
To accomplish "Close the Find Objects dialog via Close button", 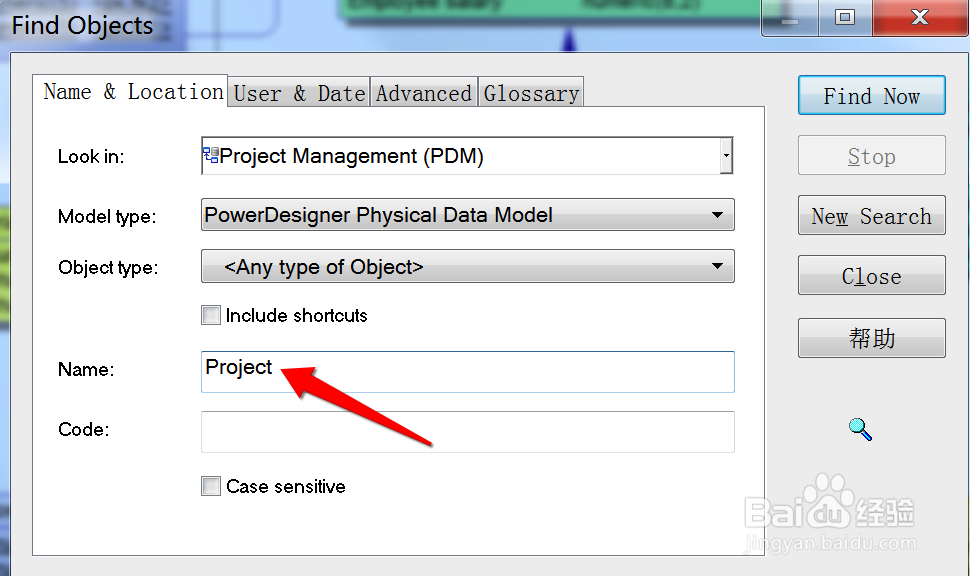I will click(x=872, y=275).
